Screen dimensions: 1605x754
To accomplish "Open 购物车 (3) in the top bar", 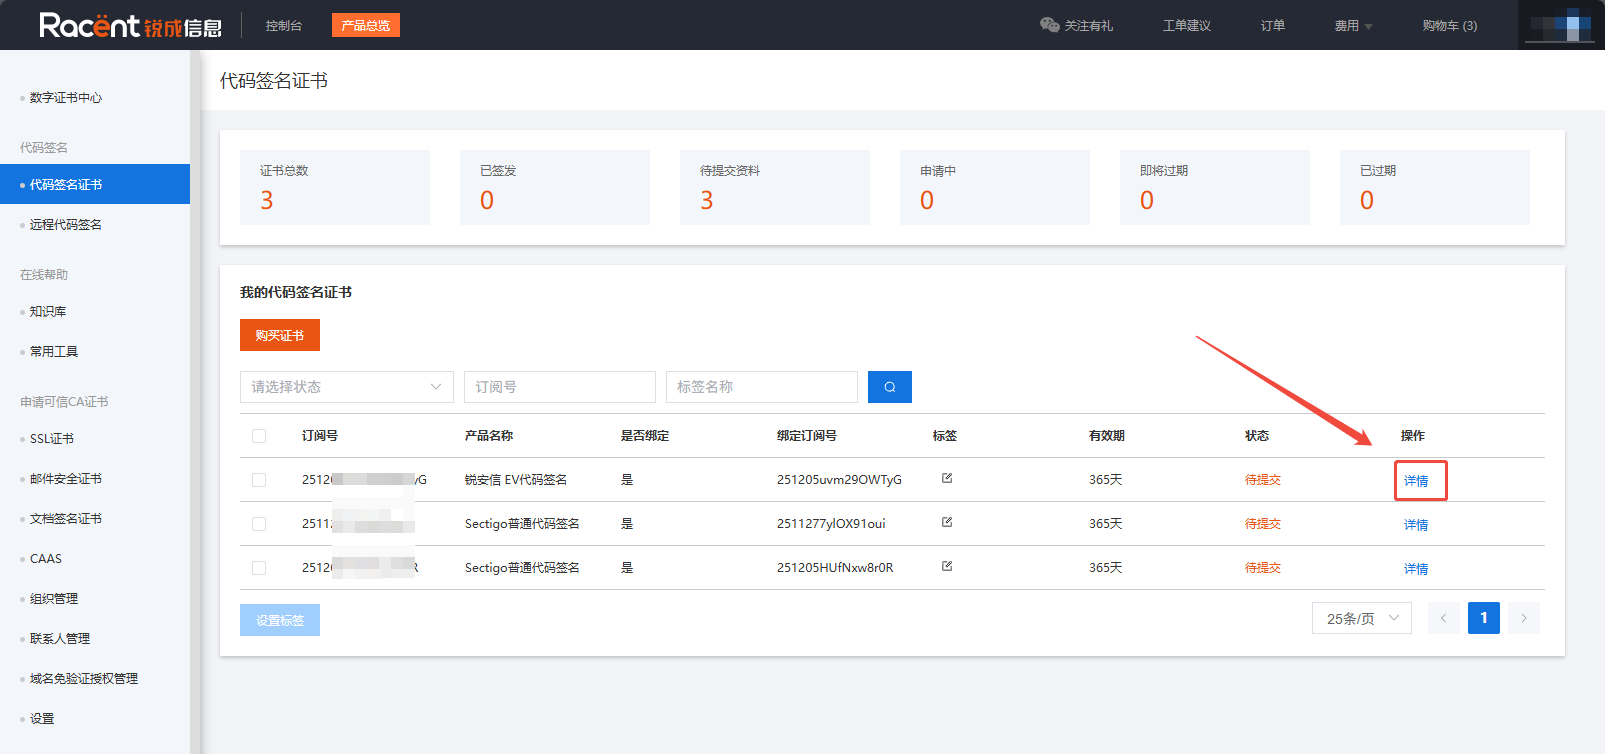I will pos(1449,26).
